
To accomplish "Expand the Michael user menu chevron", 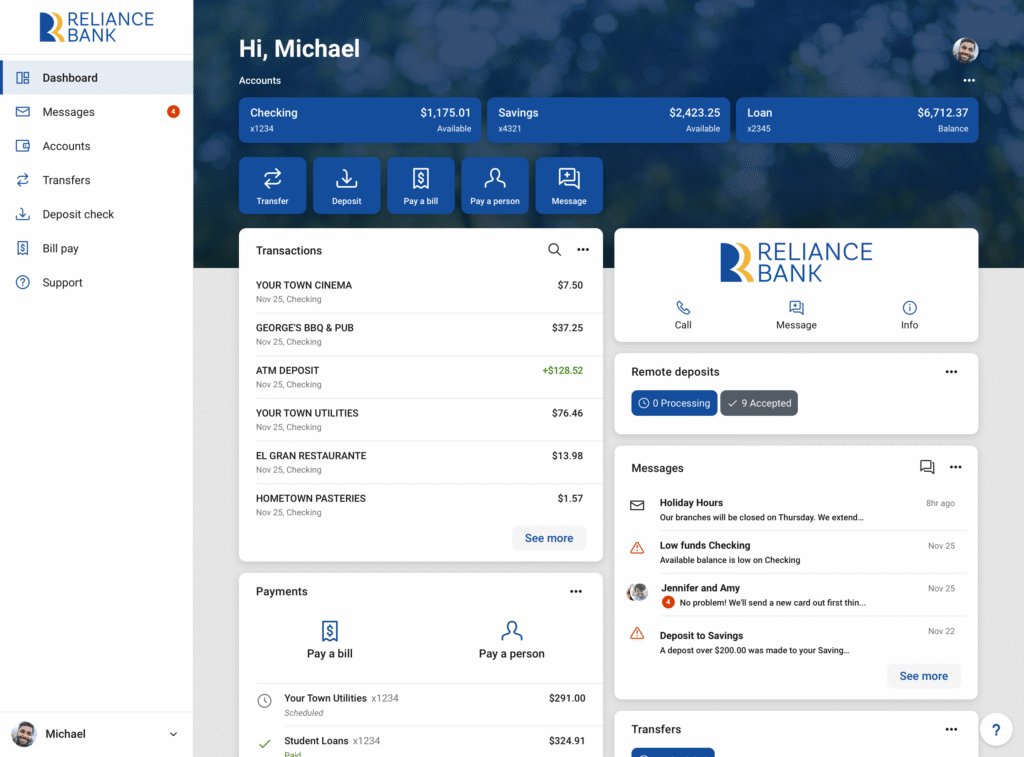I will pos(173,734).
